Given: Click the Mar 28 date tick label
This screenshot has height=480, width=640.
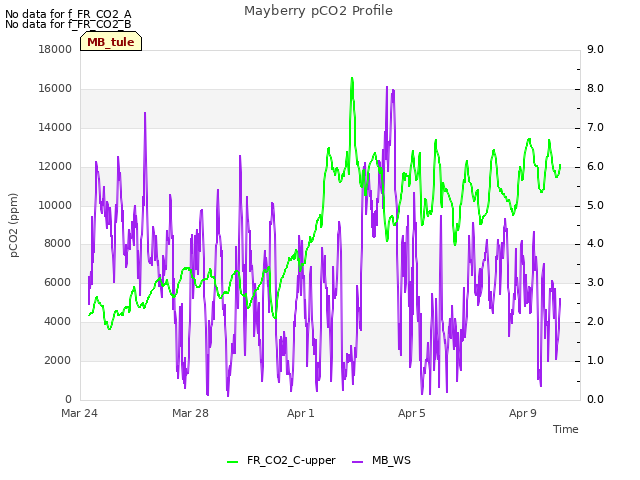Looking at the screenshot, I should coord(190,413).
